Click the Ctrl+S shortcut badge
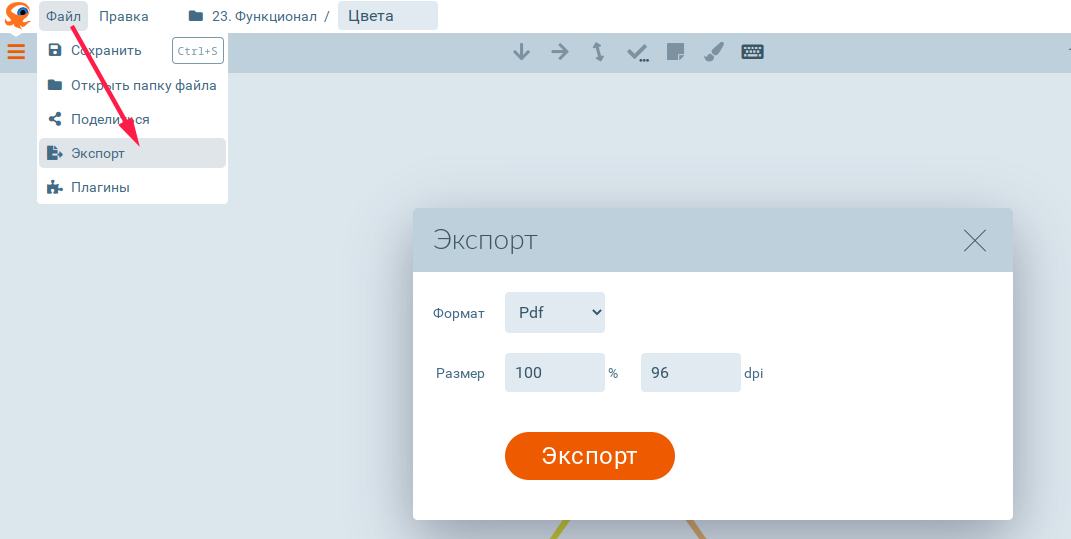Screen dimensions: 1071x539 point(198,51)
